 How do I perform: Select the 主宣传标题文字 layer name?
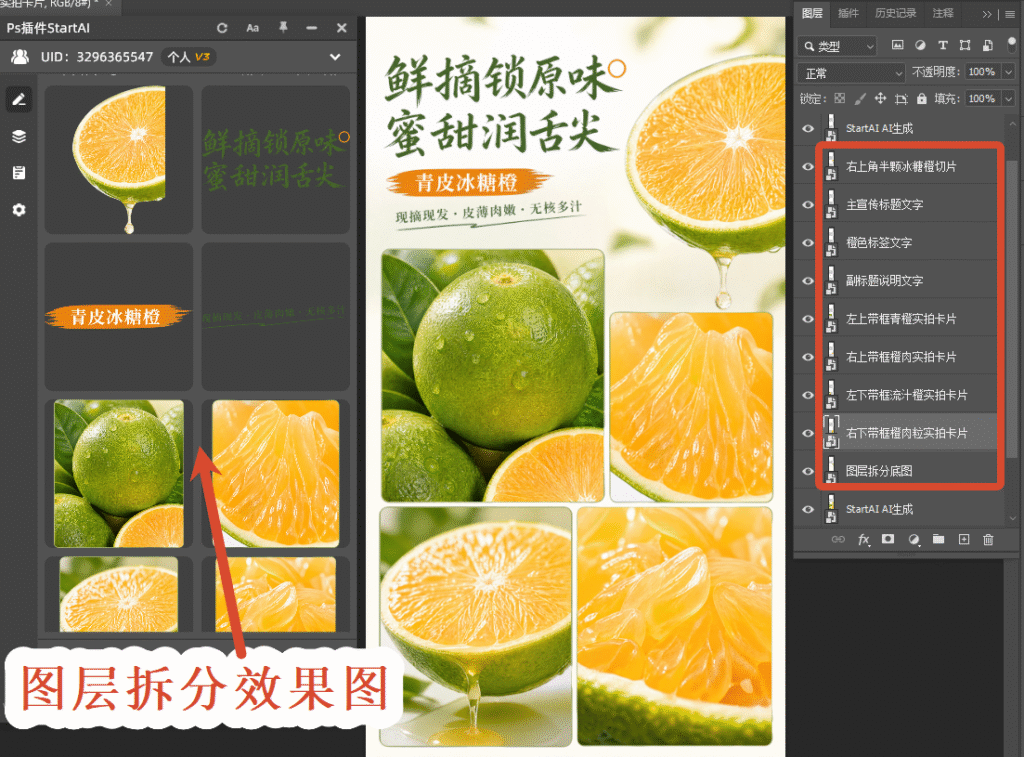coord(884,204)
